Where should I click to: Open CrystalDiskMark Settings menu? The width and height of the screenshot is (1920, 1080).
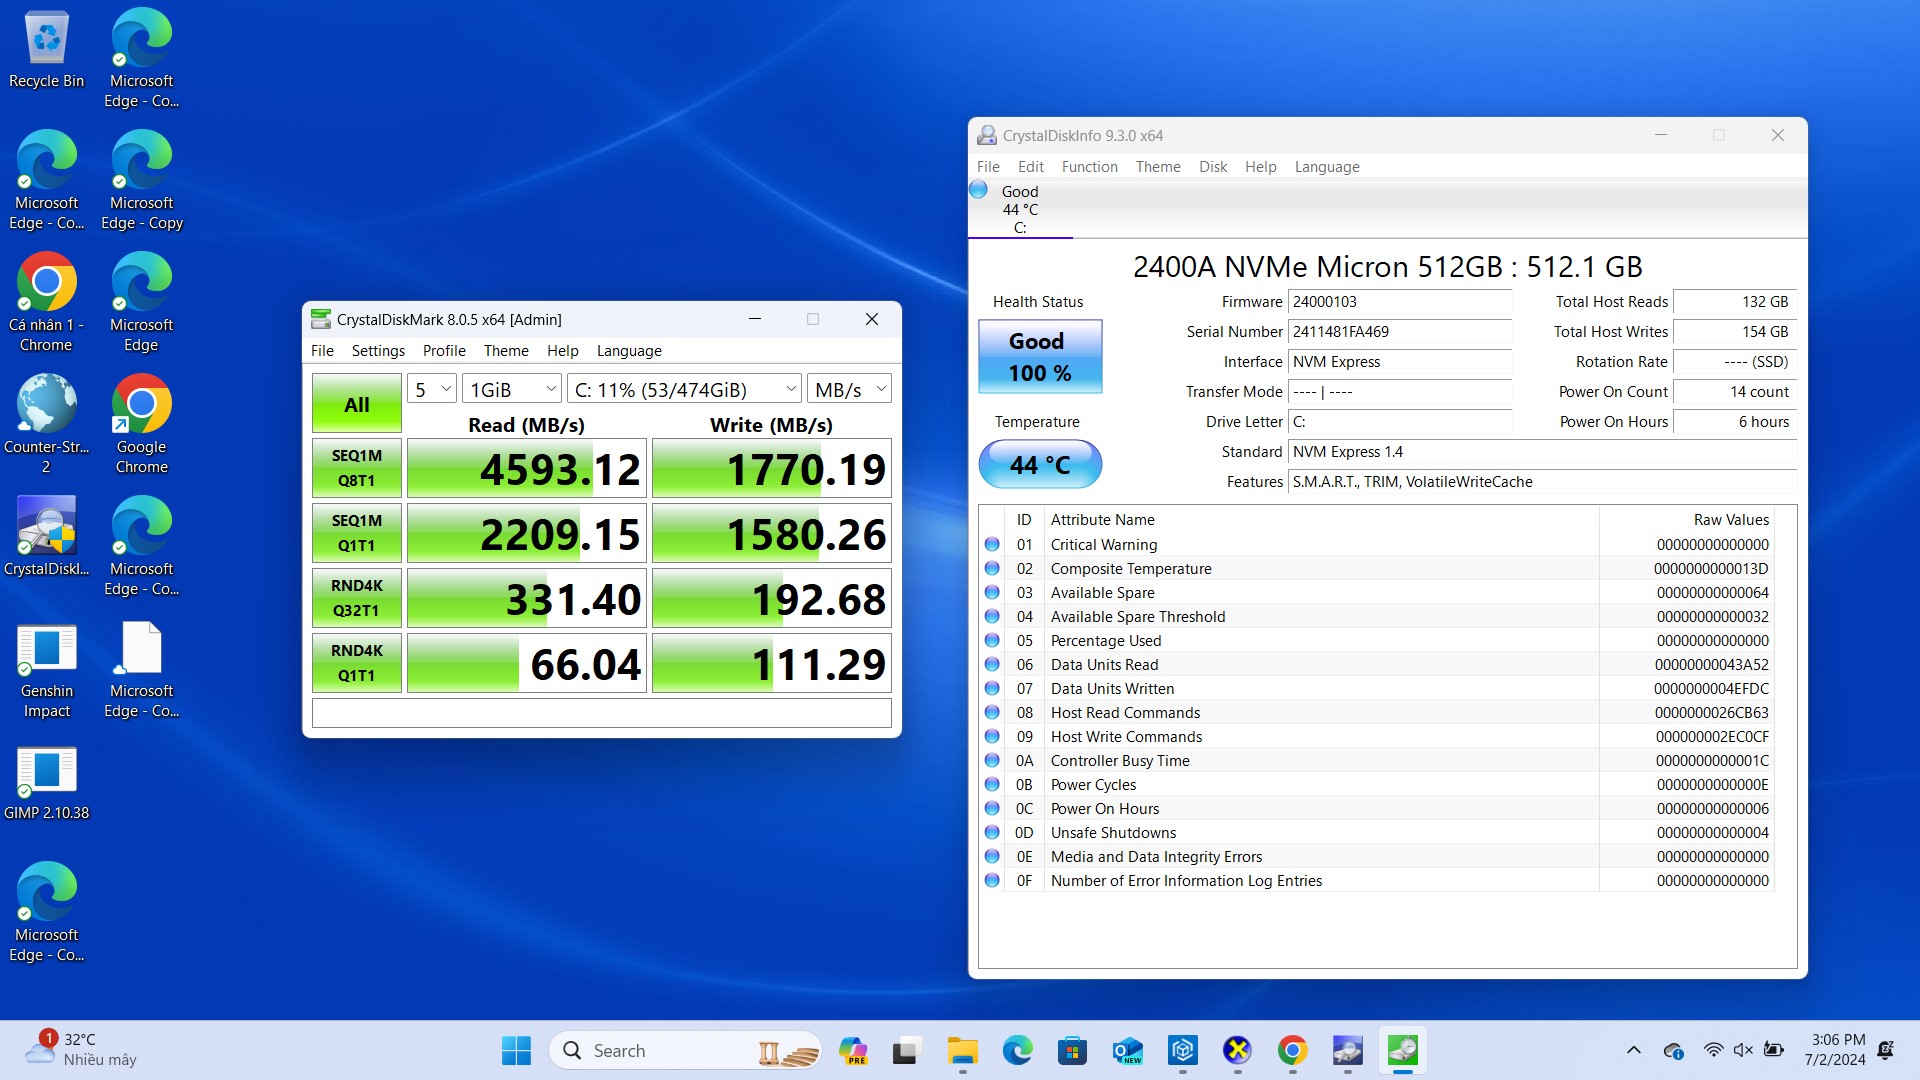pos(378,351)
